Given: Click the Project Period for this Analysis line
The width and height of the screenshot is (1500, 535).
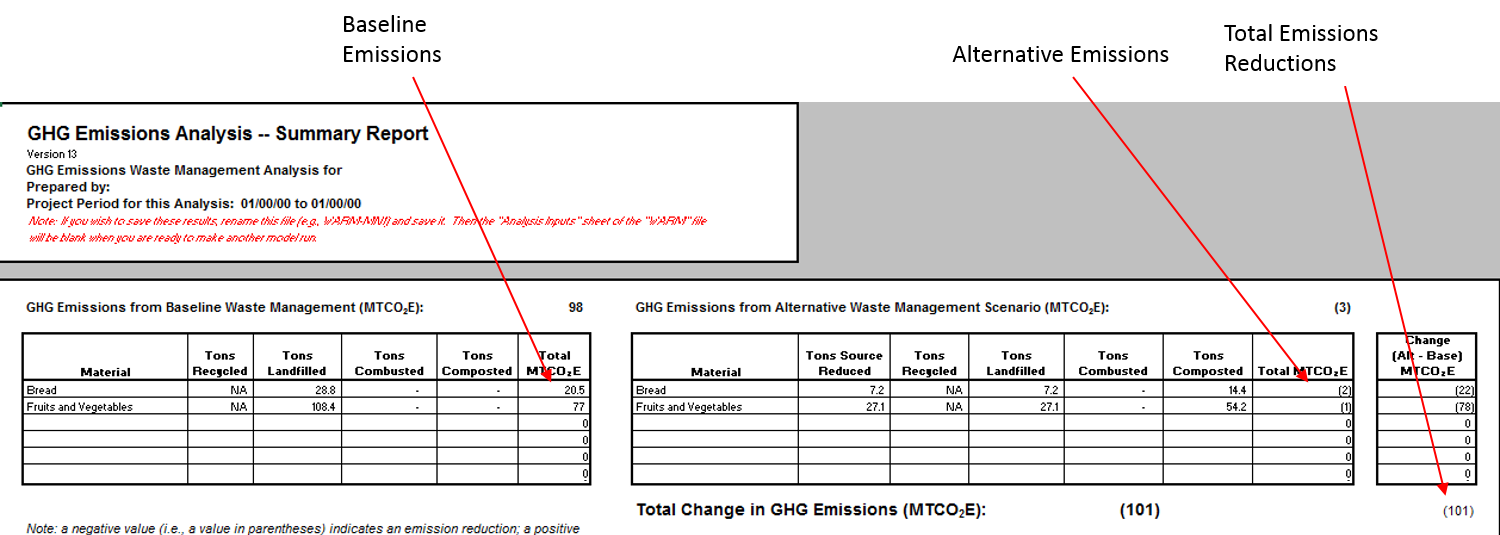Looking at the screenshot, I should 193,203.
